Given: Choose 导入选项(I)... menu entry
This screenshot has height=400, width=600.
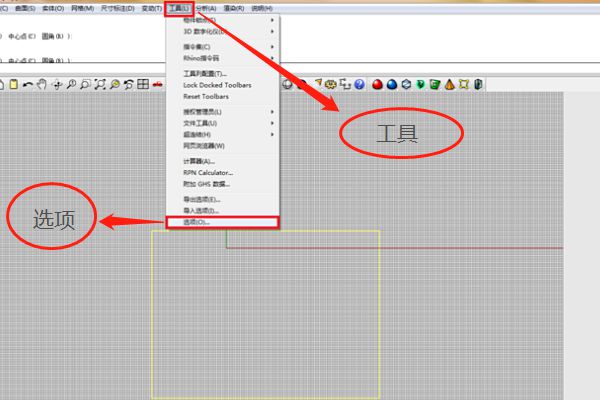Looking at the screenshot, I should click(222, 211).
